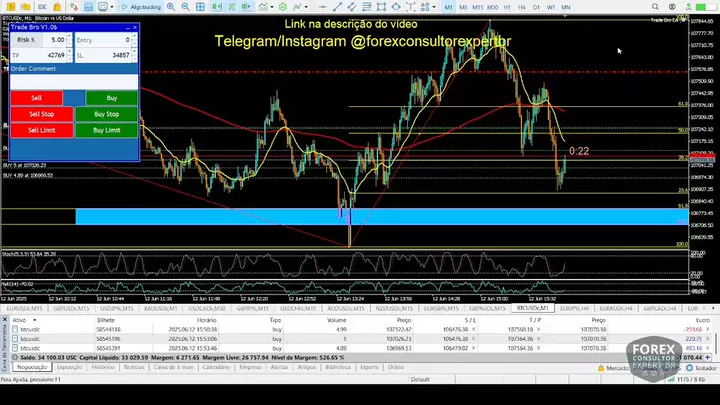Click the IDE MetaEditor toolbar button
The width and height of the screenshot is (720, 405).
42,7
